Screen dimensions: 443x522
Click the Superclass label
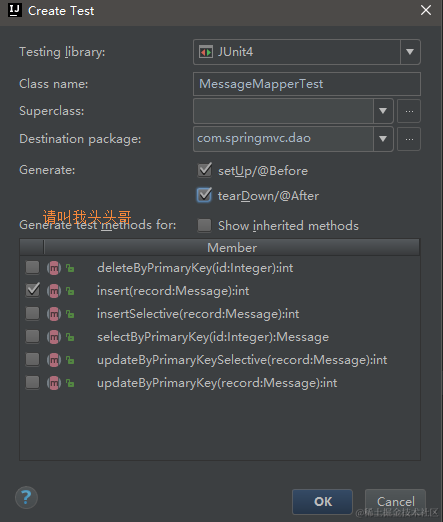52,111
